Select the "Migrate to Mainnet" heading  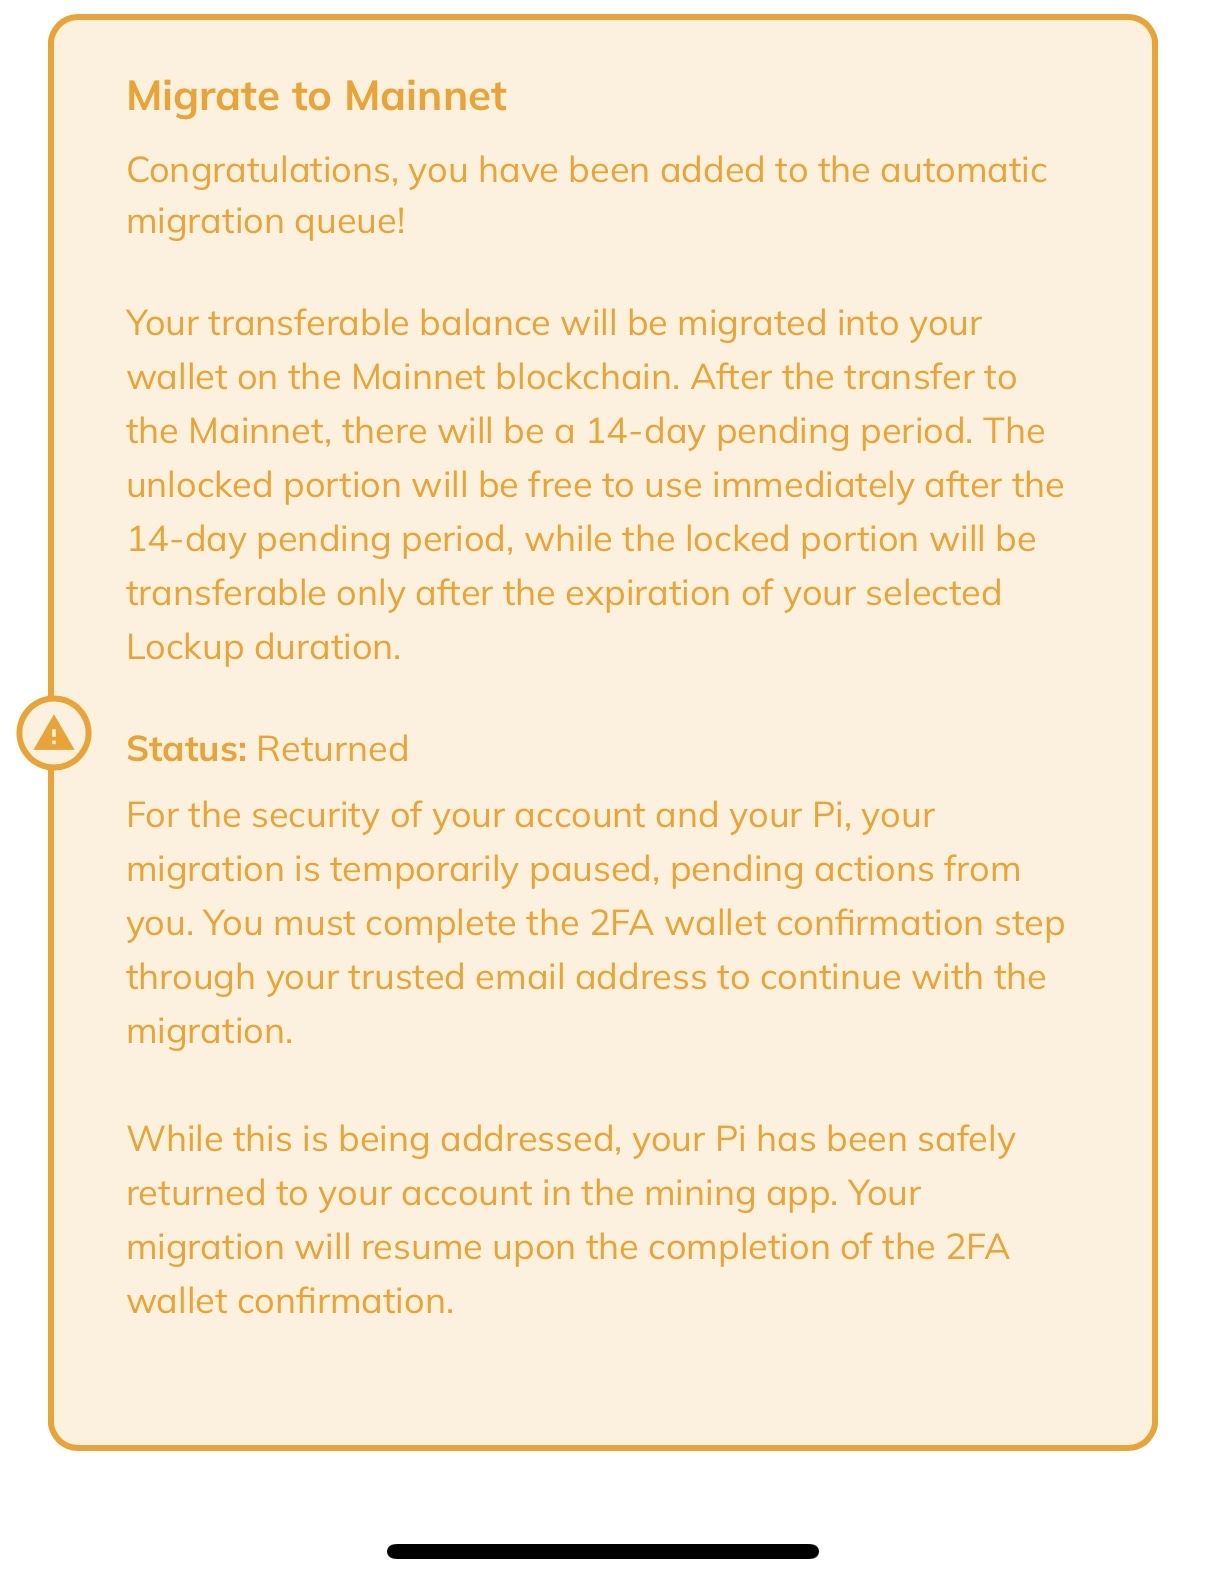(x=317, y=96)
